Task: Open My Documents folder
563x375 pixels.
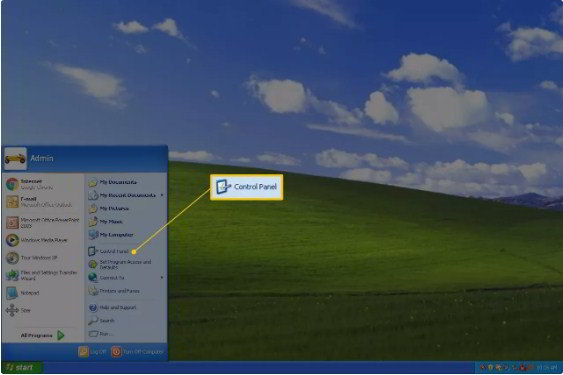Action: (113, 182)
